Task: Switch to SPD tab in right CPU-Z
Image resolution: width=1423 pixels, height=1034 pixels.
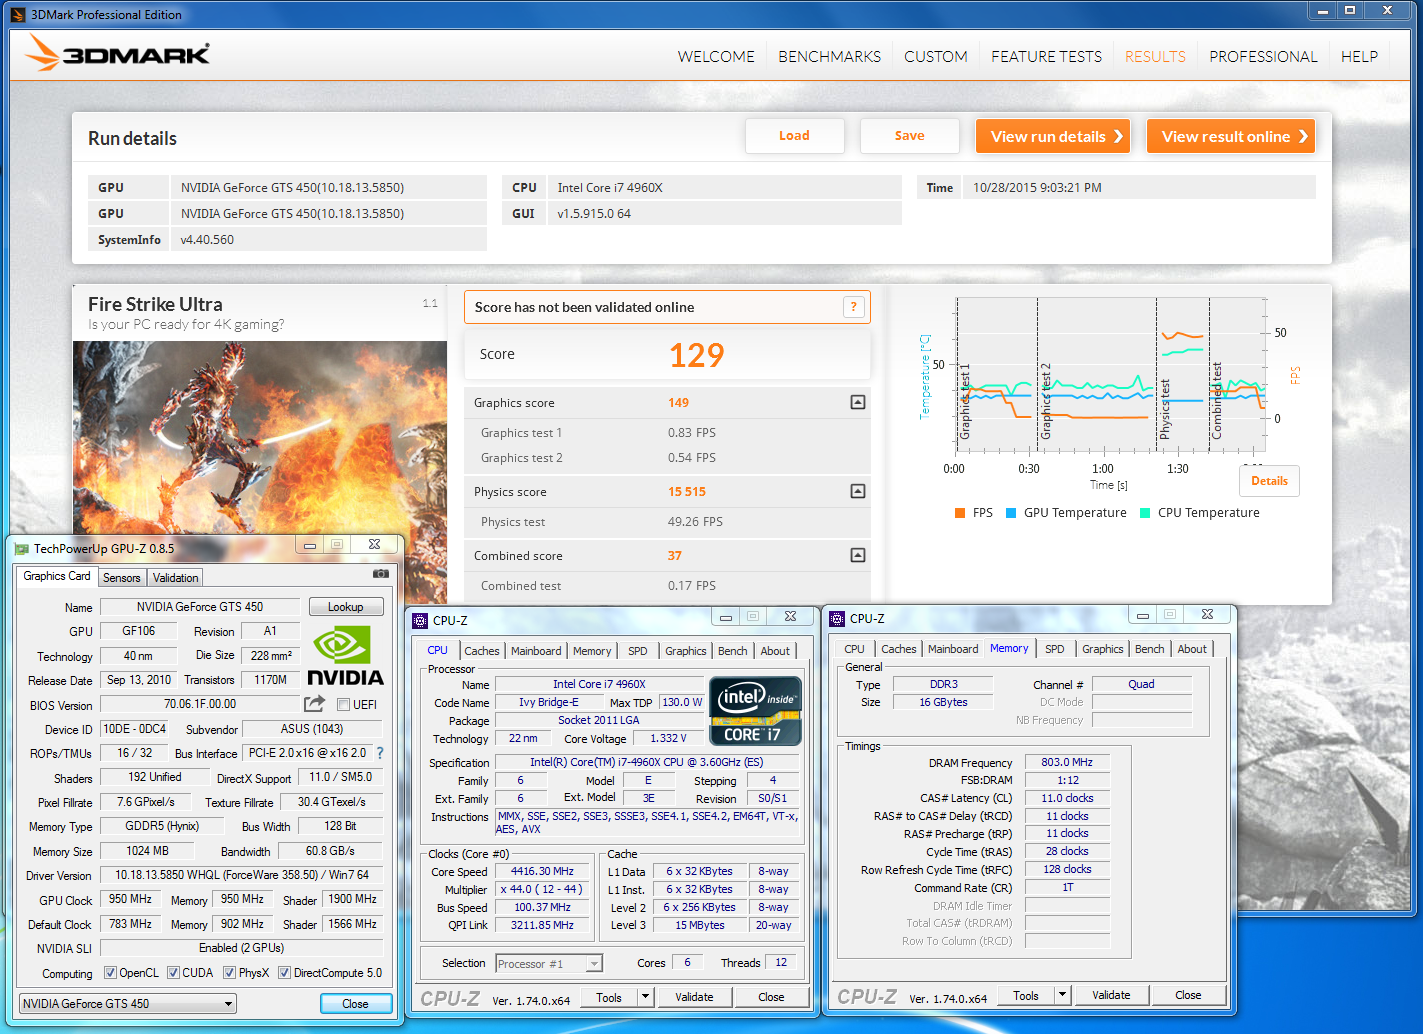Action: (x=1055, y=649)
